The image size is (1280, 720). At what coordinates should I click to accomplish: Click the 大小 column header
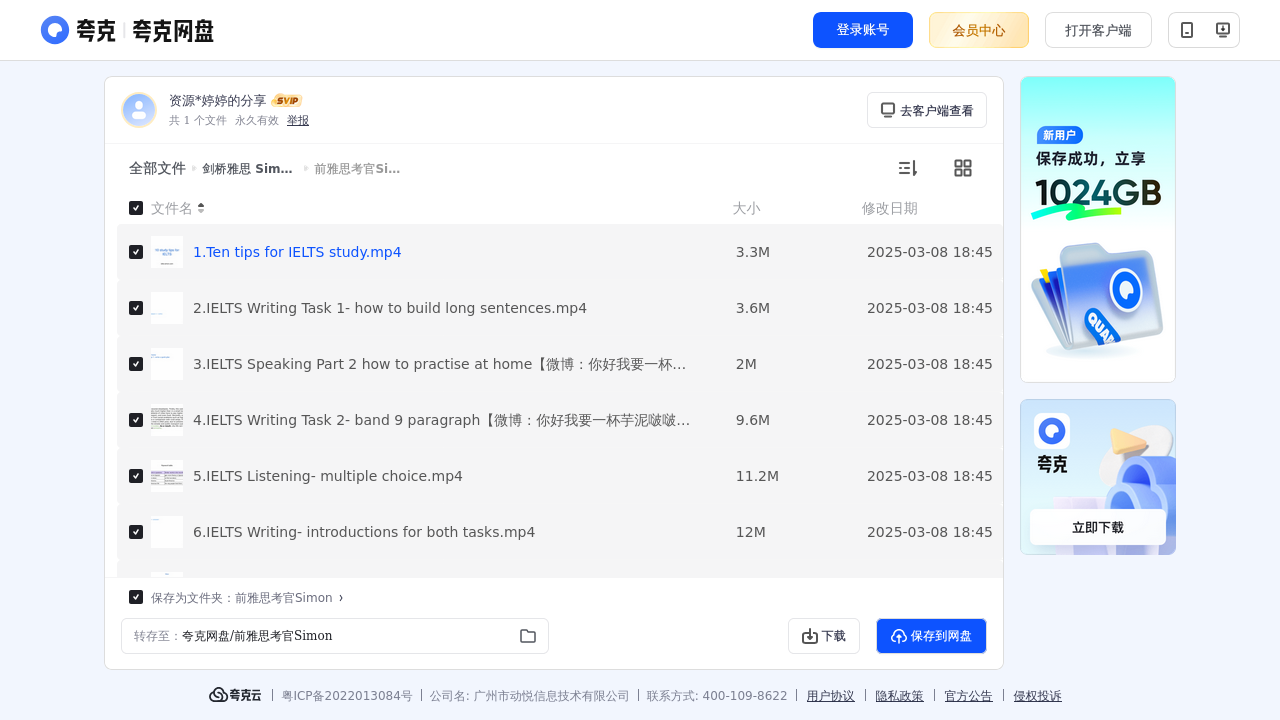click(746, 208)
